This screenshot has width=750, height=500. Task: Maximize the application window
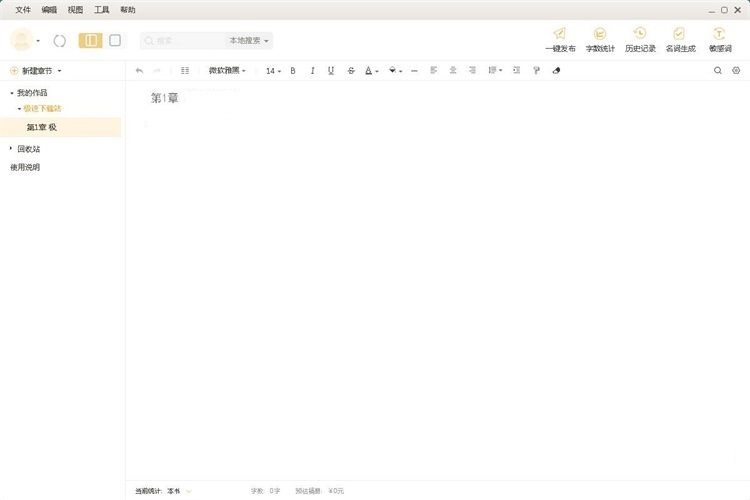[724, 10]
